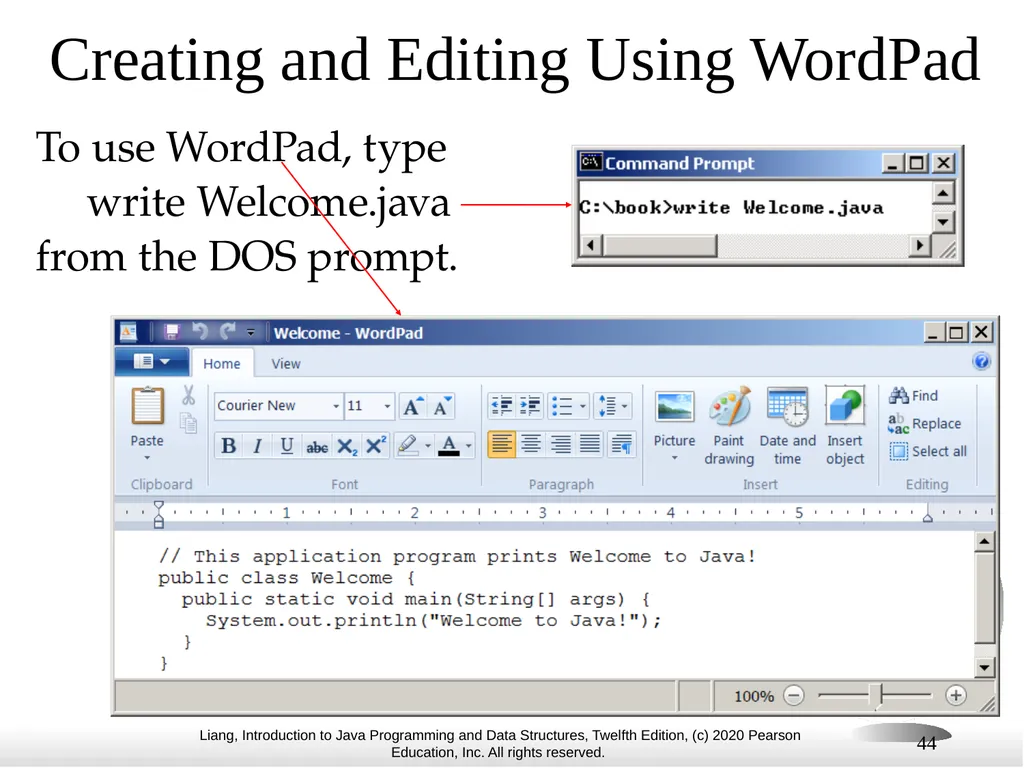Open the WordPad file menu button
The height and width of the screenshot is (768, 1024).
pos(152,361)
